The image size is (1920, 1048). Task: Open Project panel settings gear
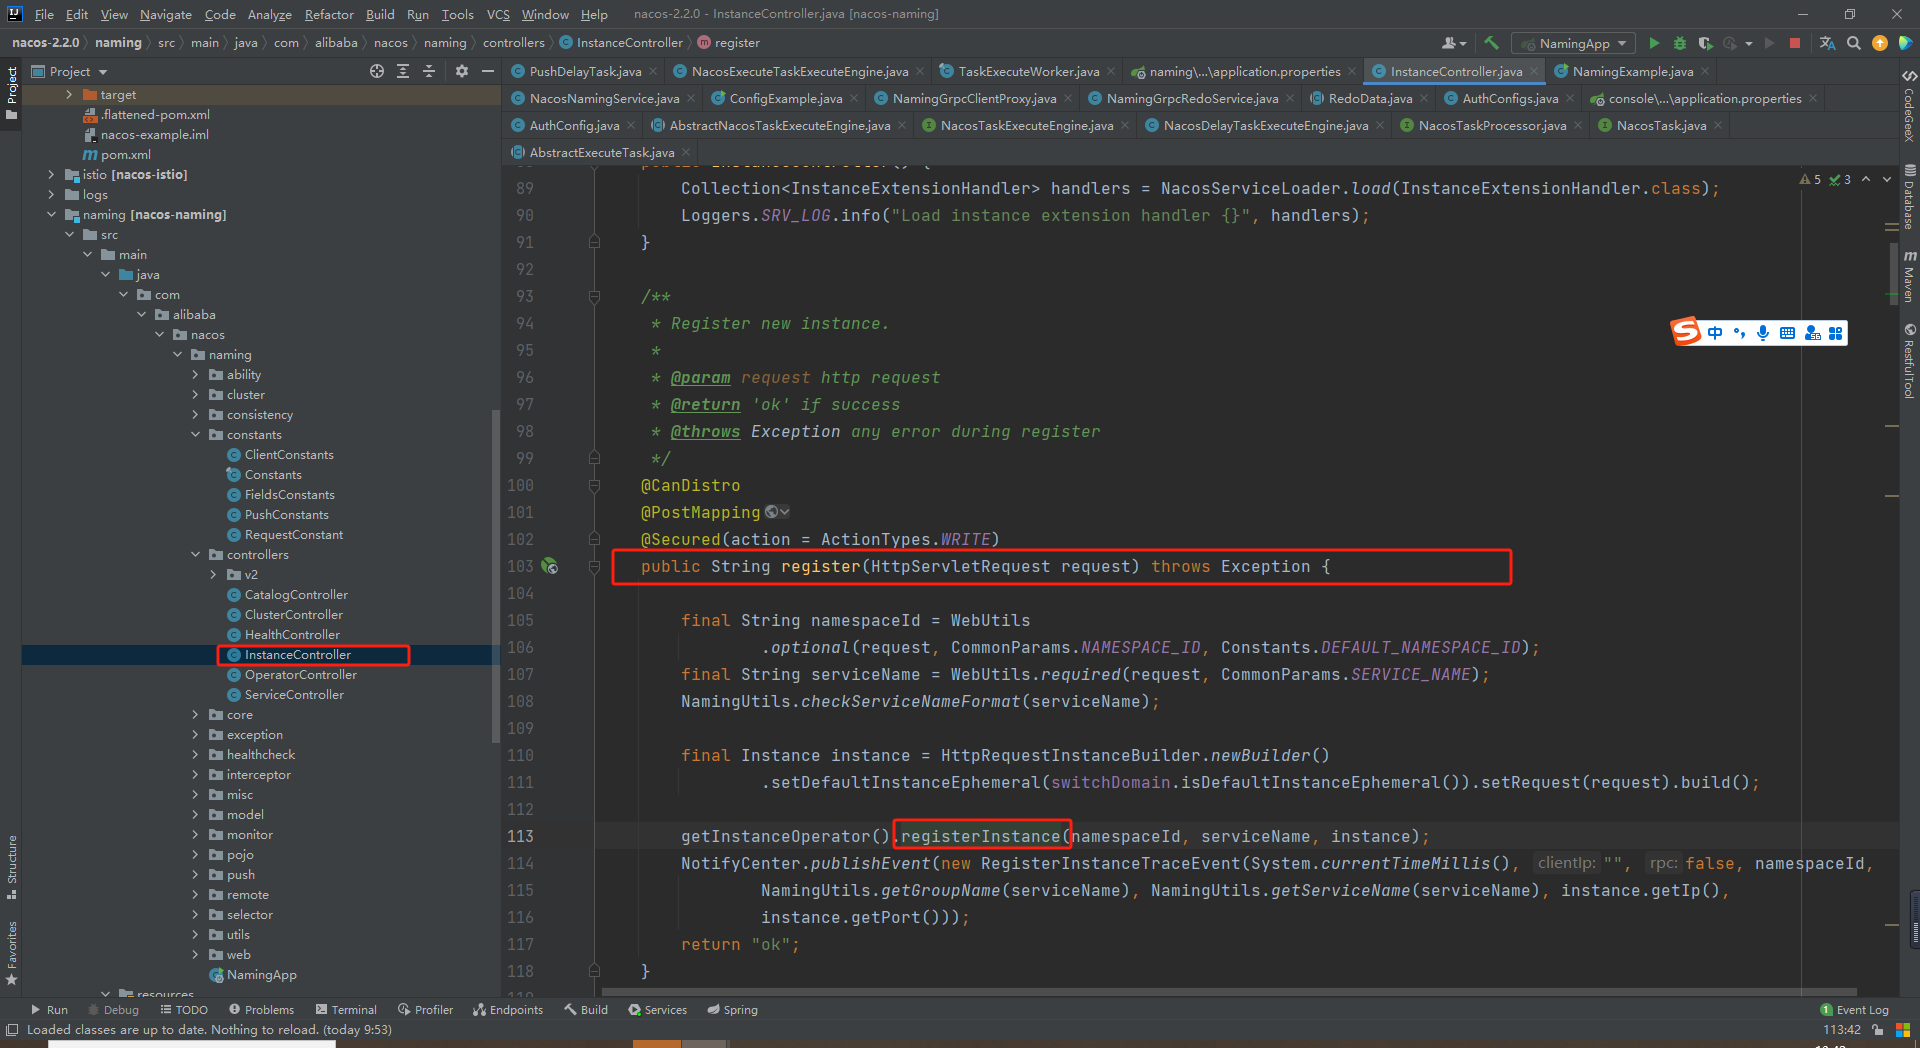[461, 71]
